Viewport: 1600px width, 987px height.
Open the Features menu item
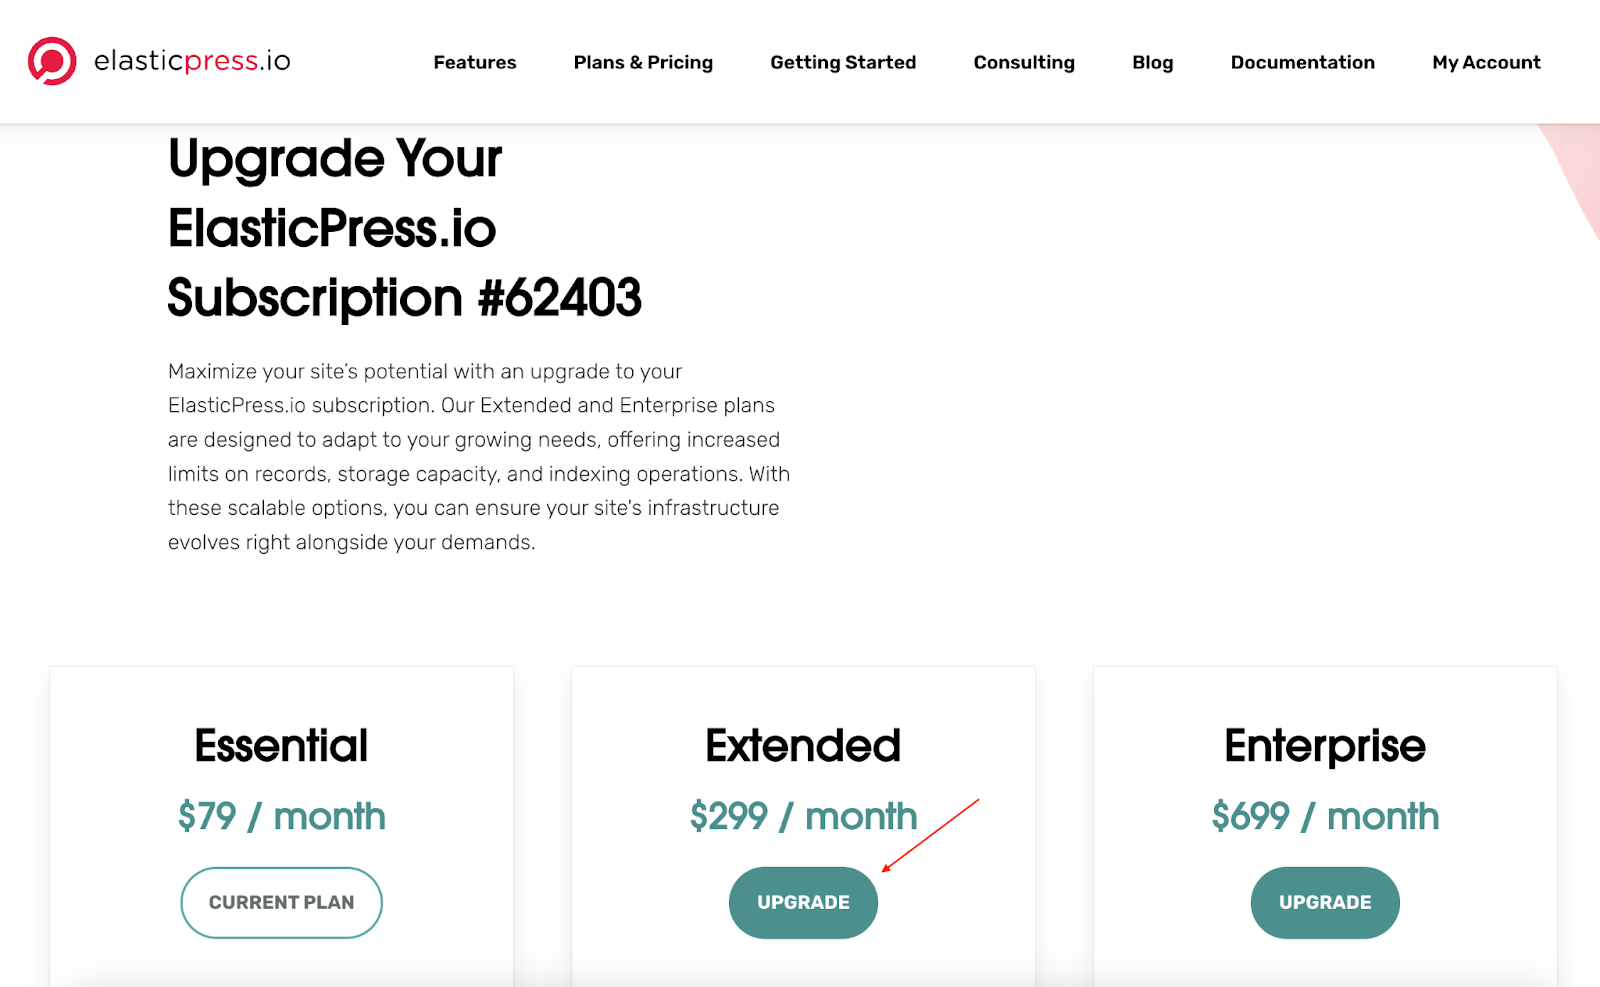coord(475,62)
